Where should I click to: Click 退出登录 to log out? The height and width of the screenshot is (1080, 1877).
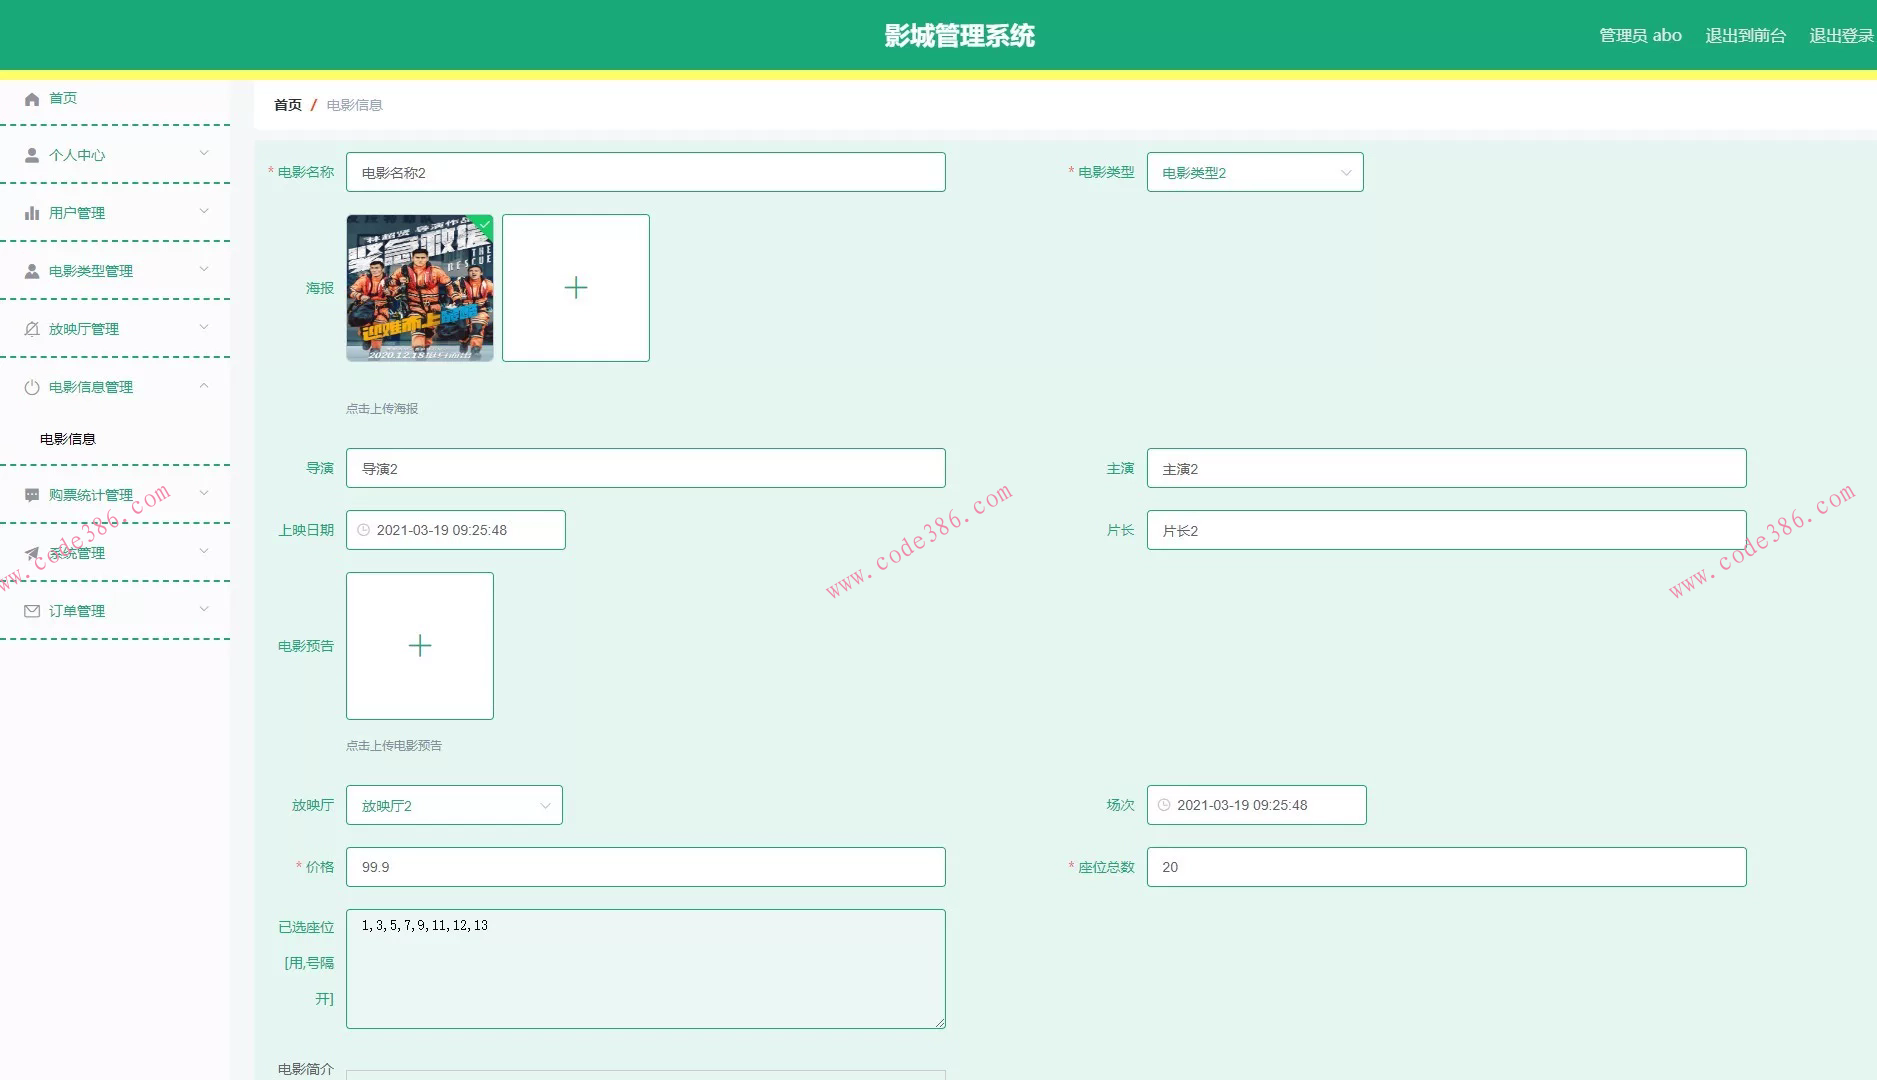[1840, 36]
